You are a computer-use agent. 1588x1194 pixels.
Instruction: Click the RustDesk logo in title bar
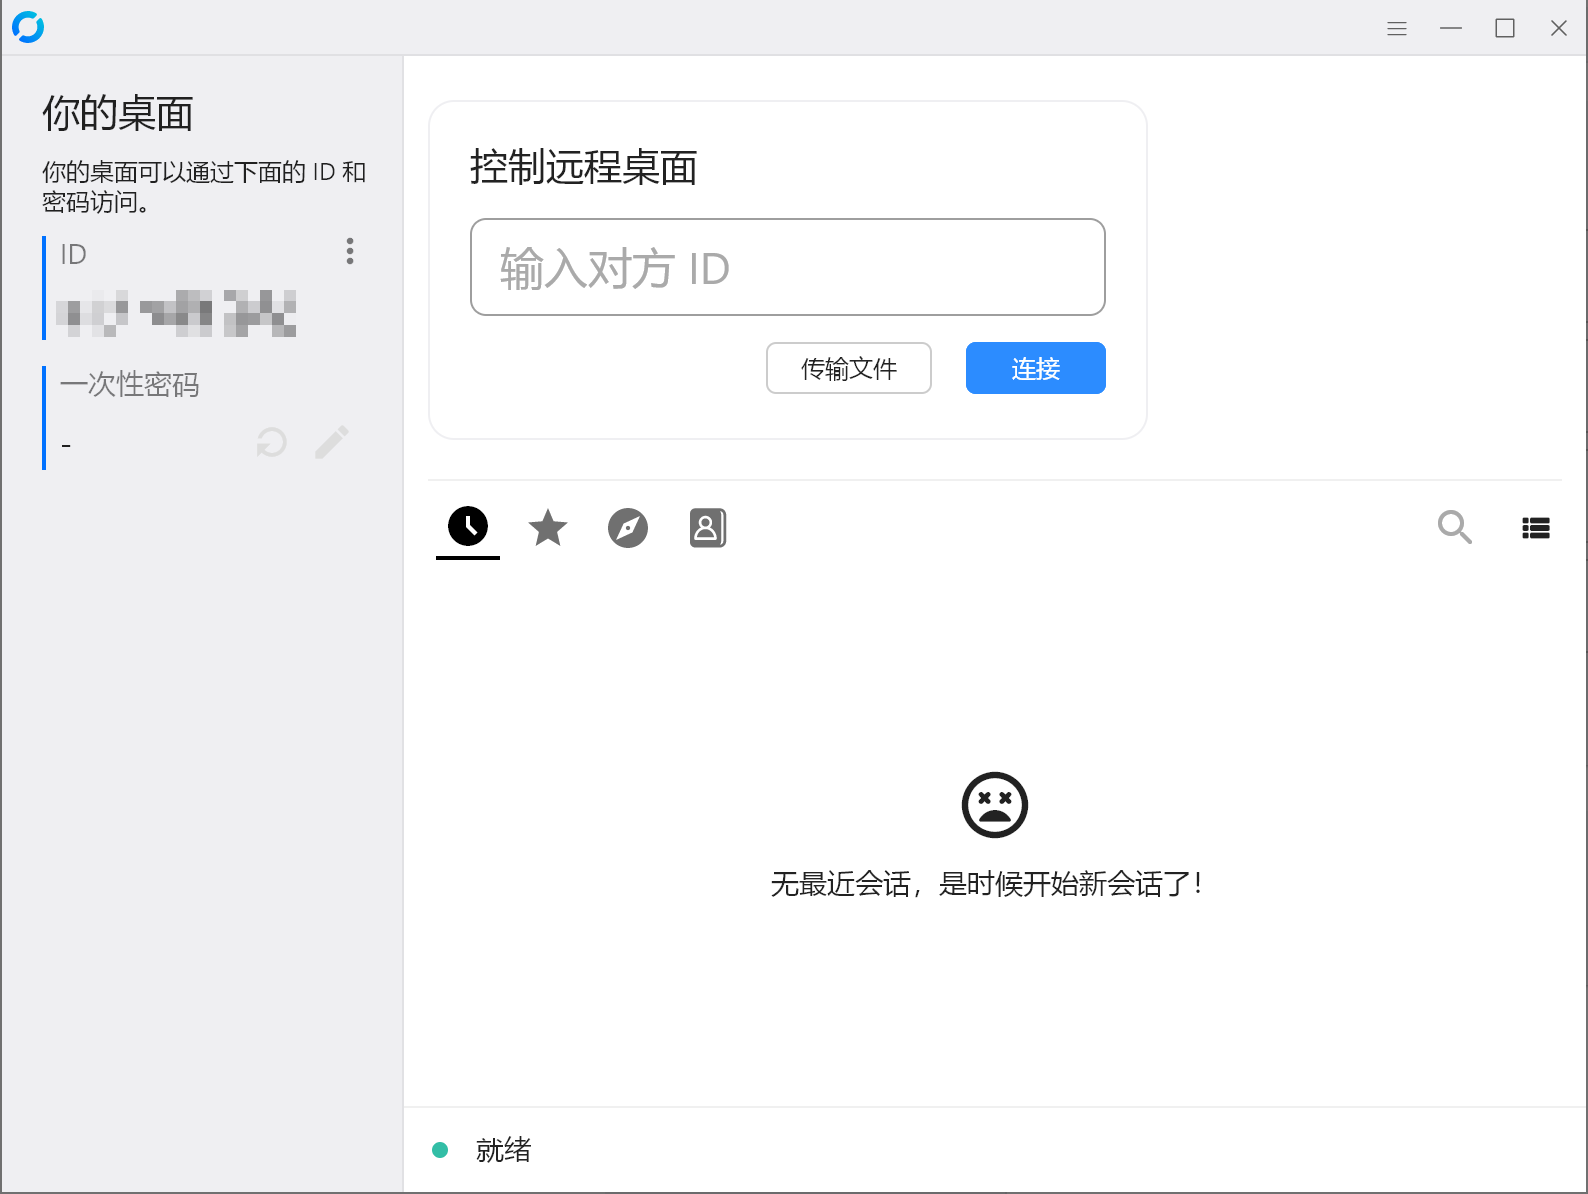point(28,27)
